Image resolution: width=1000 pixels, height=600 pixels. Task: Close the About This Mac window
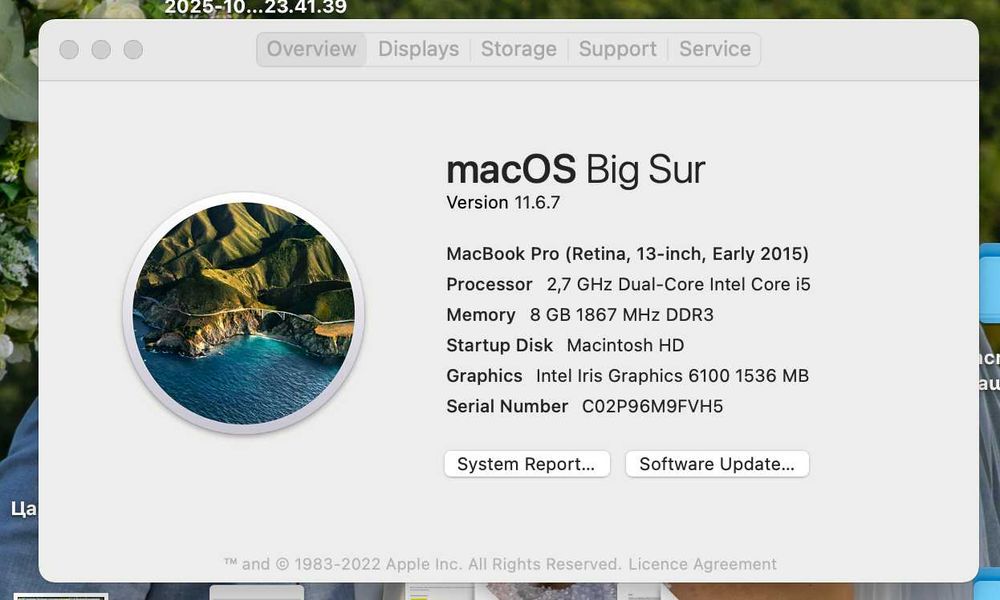coord(69,50)
